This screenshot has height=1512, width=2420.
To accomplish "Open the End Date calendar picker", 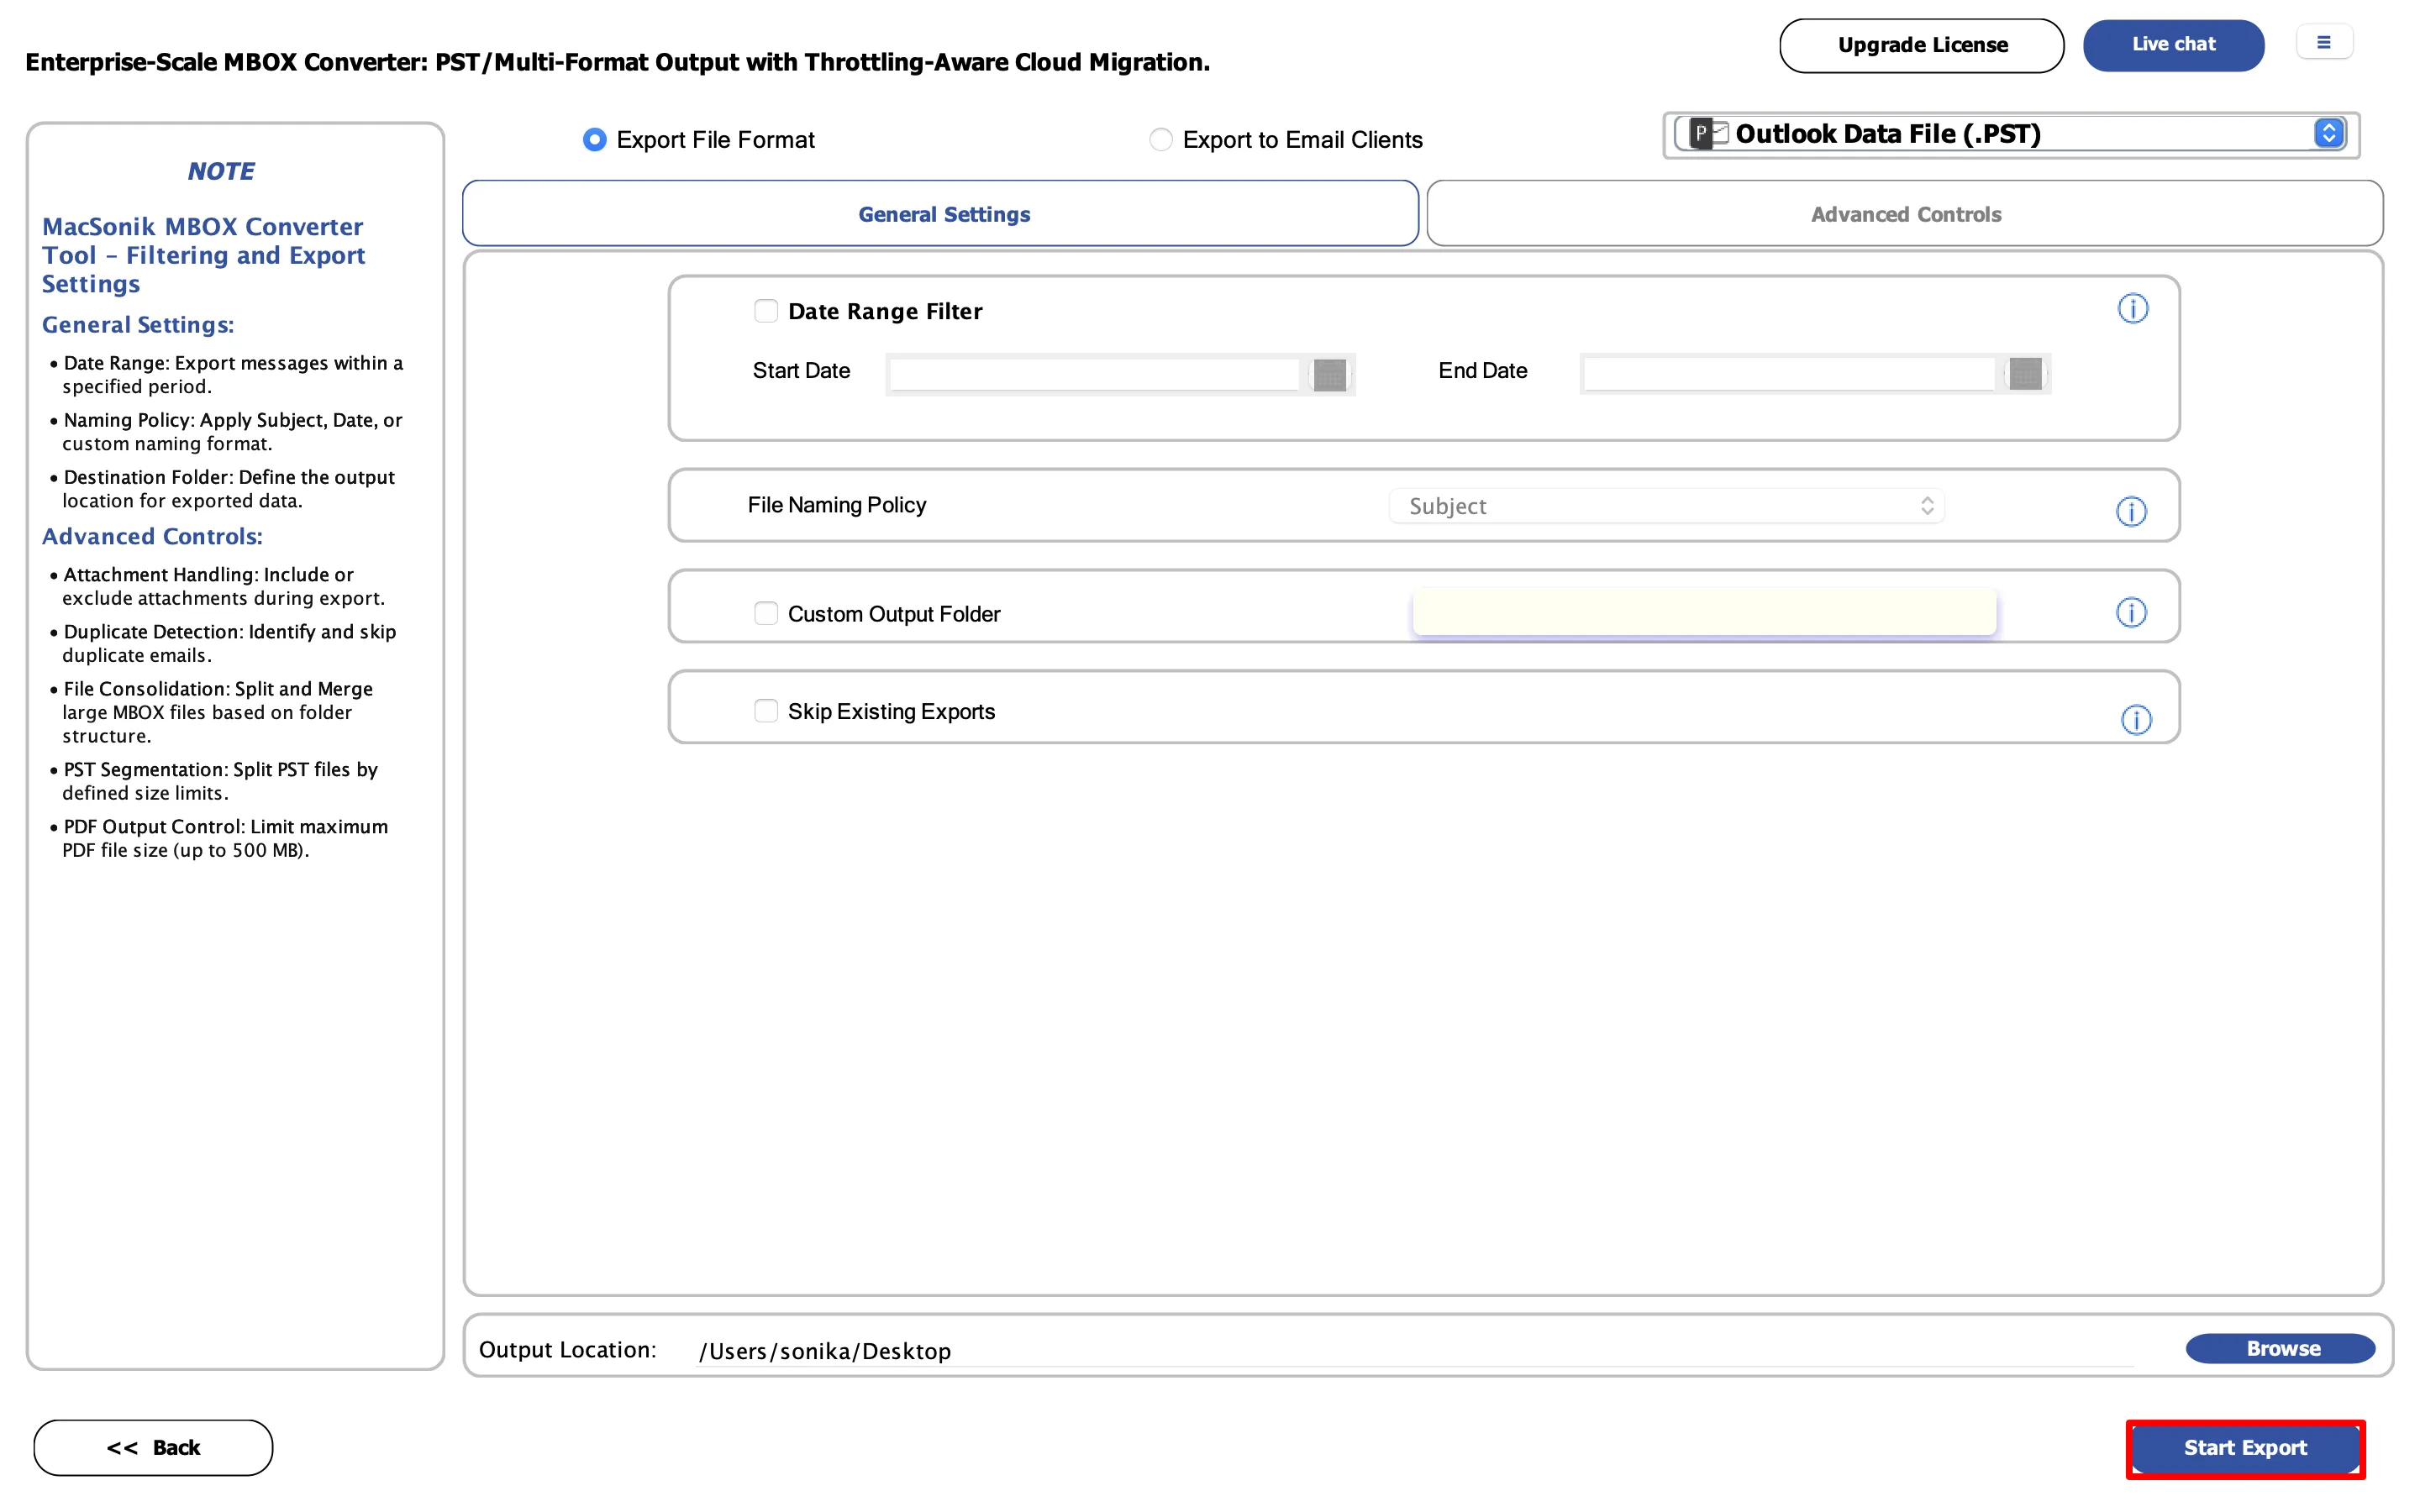I will (2025, 373).
